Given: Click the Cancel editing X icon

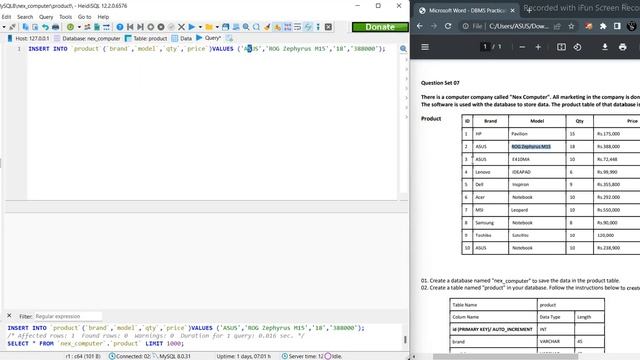Looking at the screenshot, I should (182, 27).
